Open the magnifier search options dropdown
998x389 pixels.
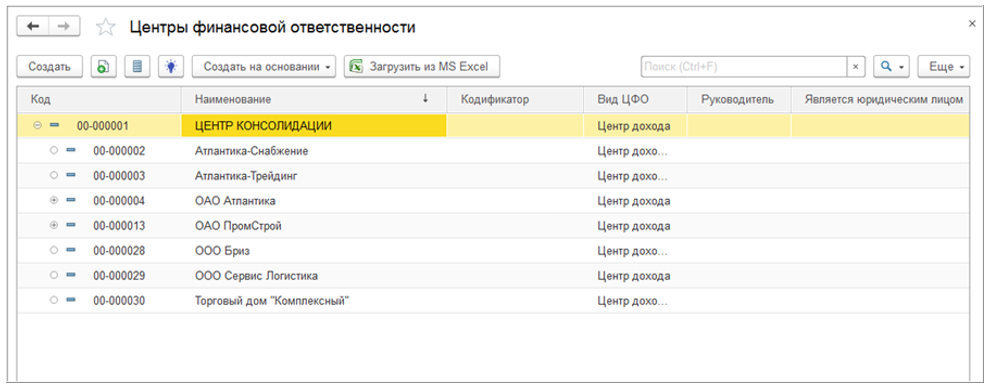point(891,66)
